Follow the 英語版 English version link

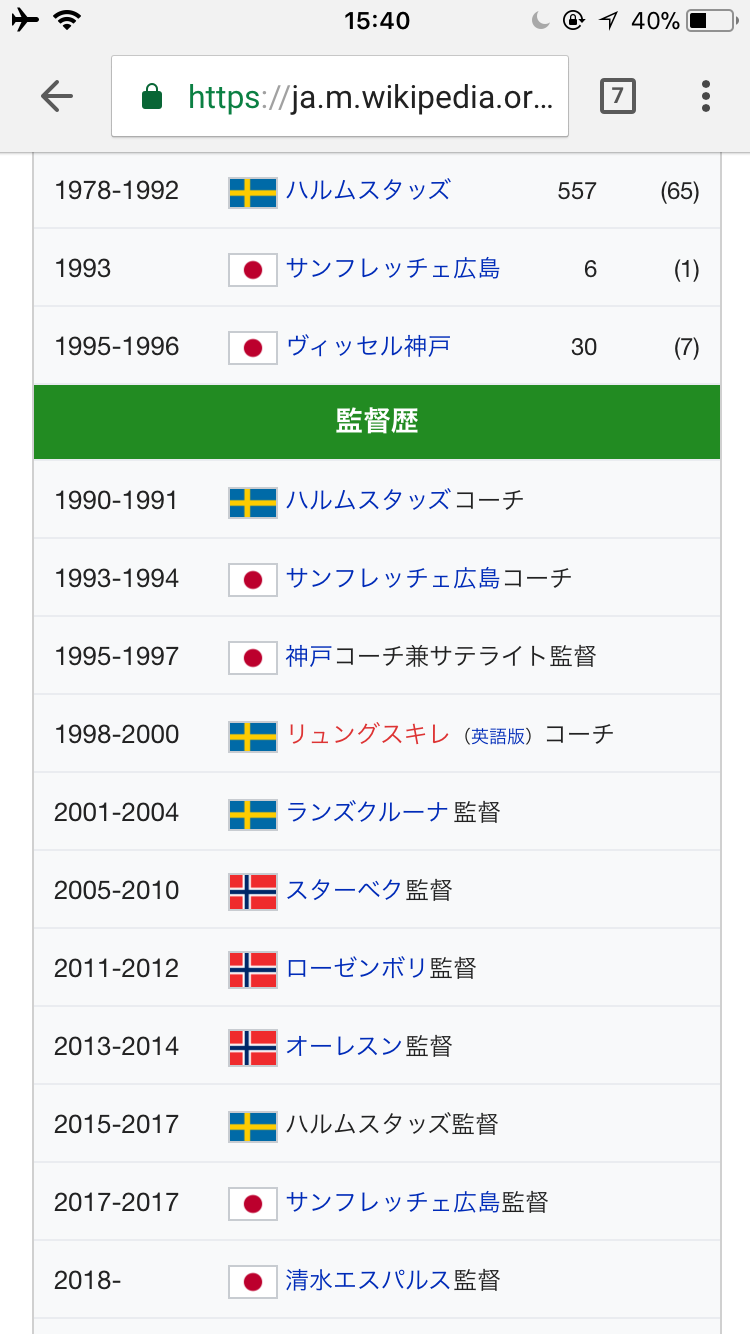pos(498,736)
